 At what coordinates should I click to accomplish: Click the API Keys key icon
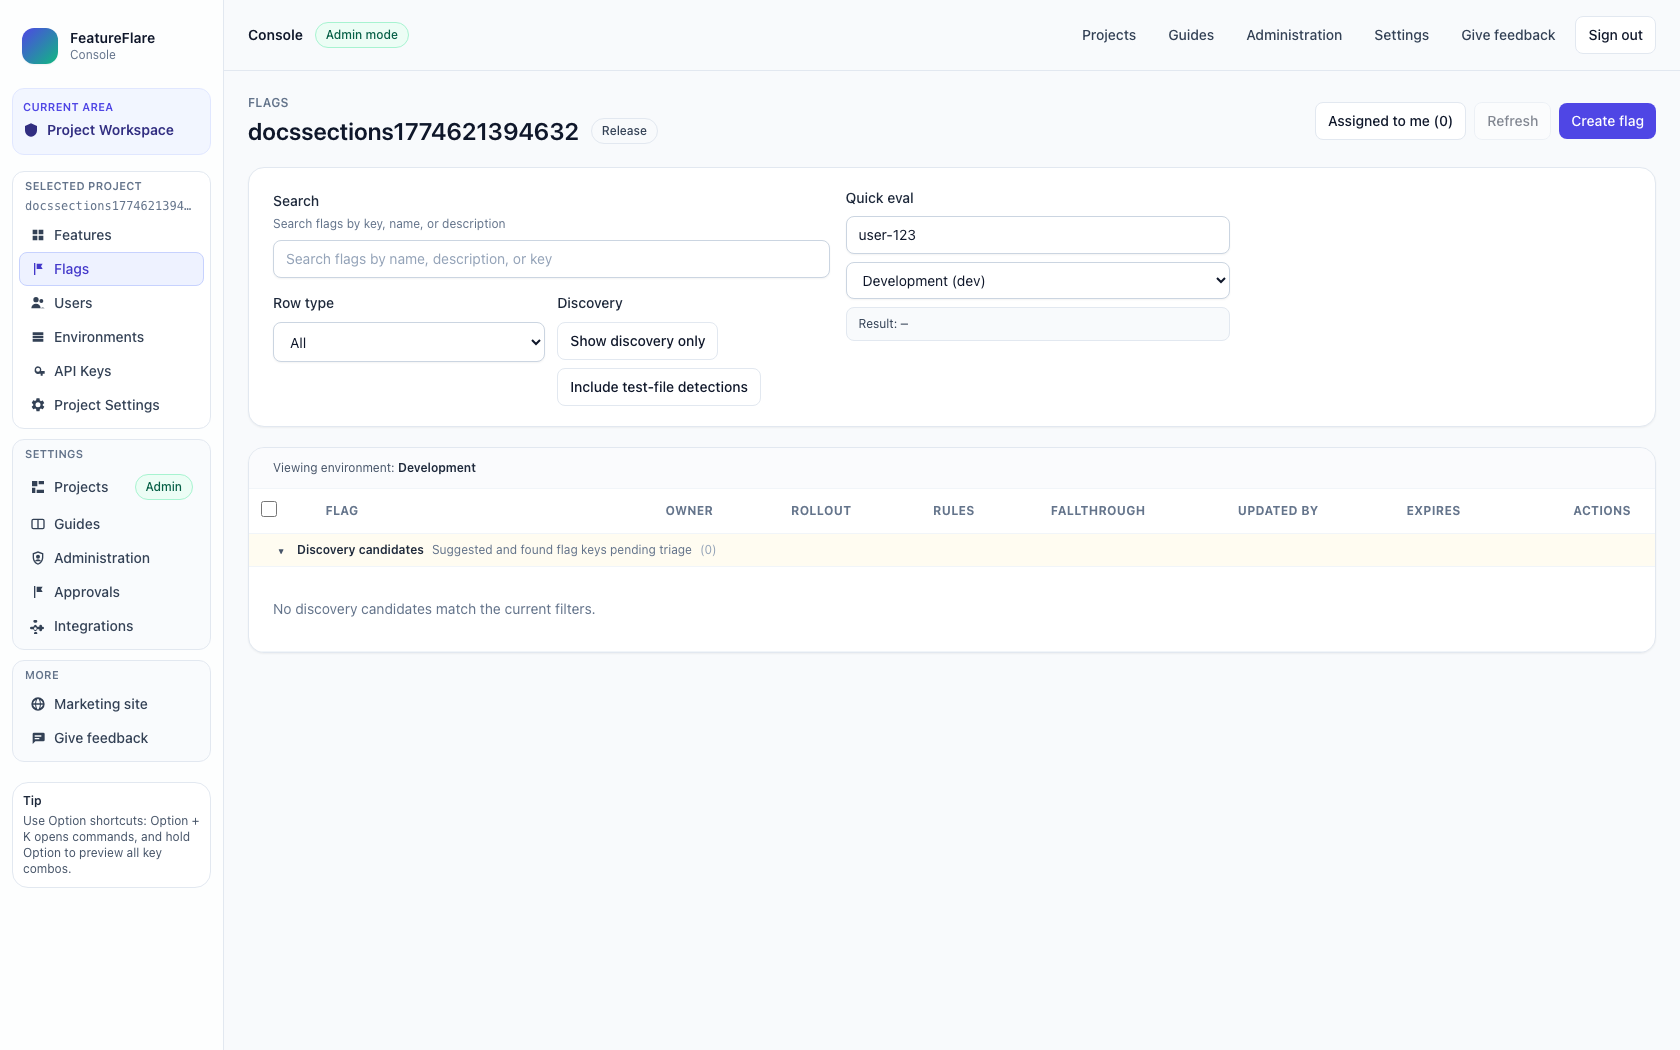(x=38, y=371)
